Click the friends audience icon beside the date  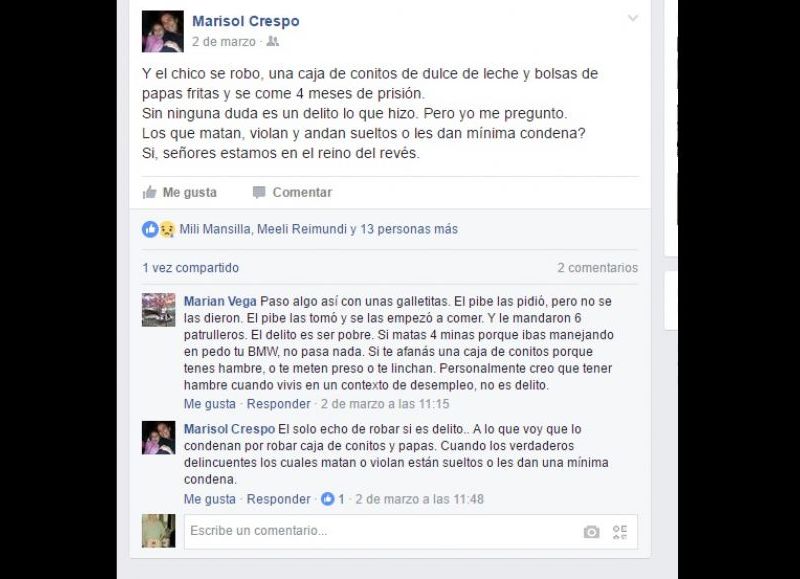pos(273,41)
